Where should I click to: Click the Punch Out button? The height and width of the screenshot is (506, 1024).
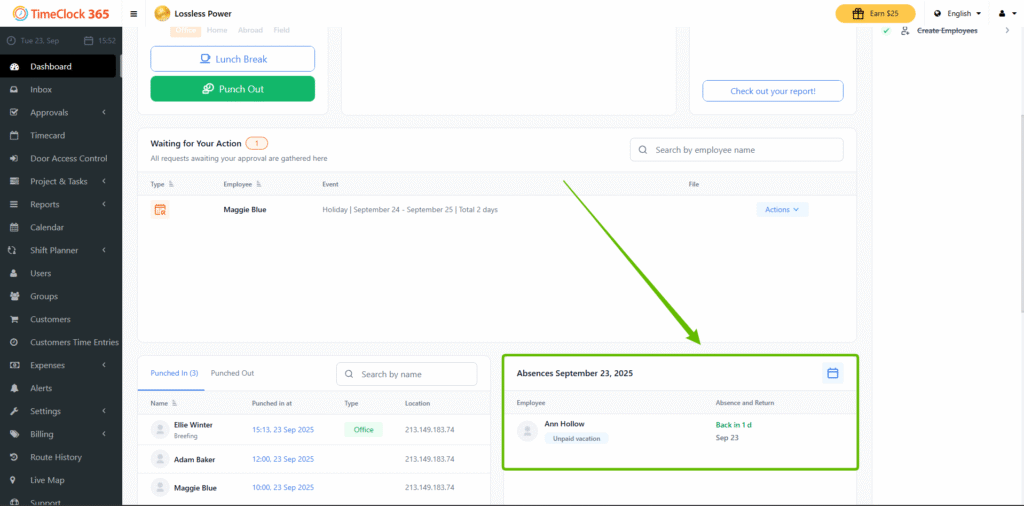232,89
